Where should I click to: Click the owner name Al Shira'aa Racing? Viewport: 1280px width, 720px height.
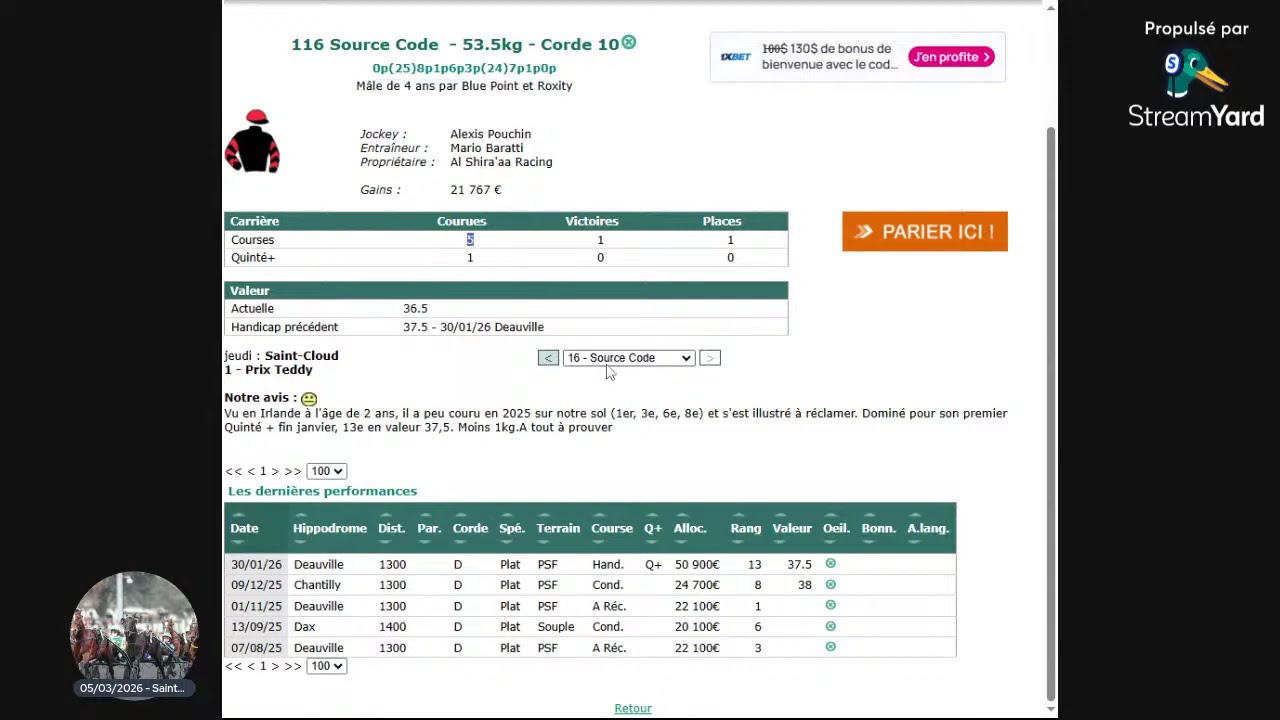pyautogui.click(x=501, y=162)
